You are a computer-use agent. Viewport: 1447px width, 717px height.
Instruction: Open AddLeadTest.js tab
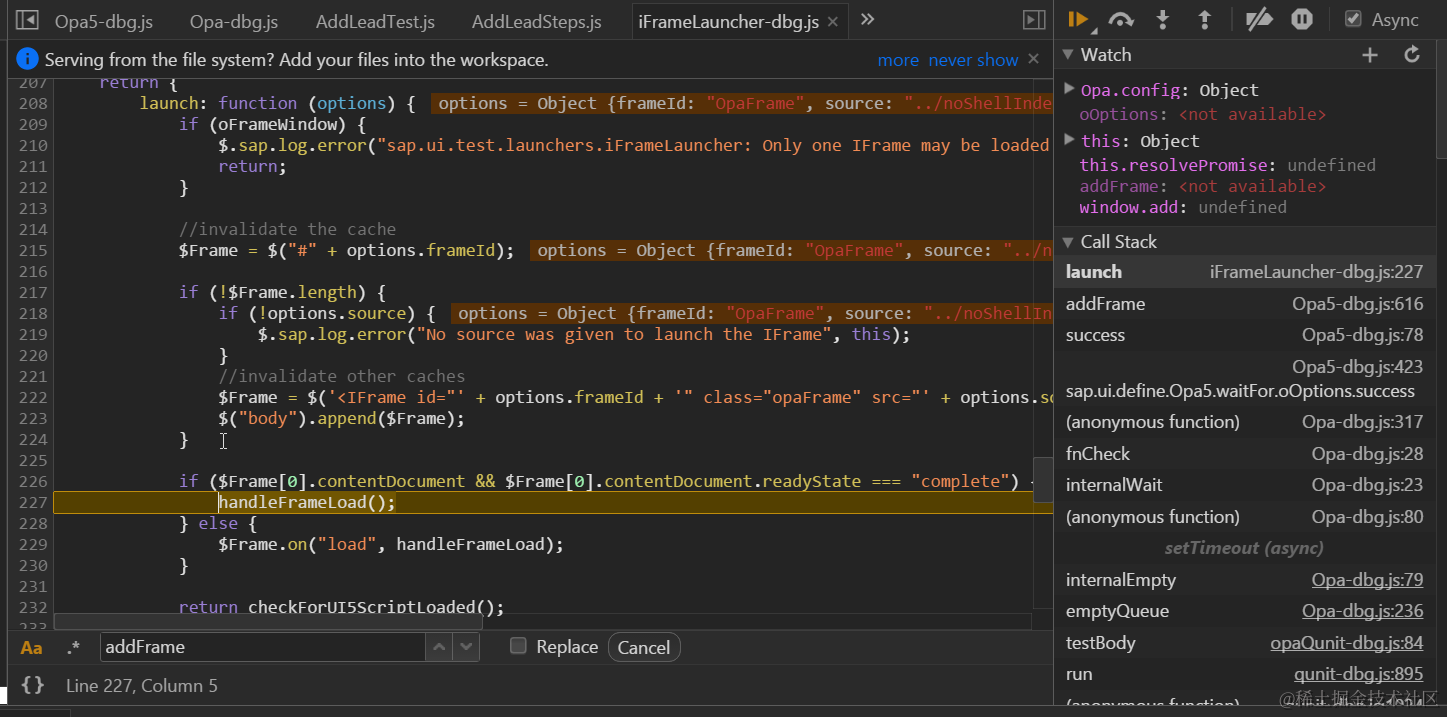click(375, 21)
